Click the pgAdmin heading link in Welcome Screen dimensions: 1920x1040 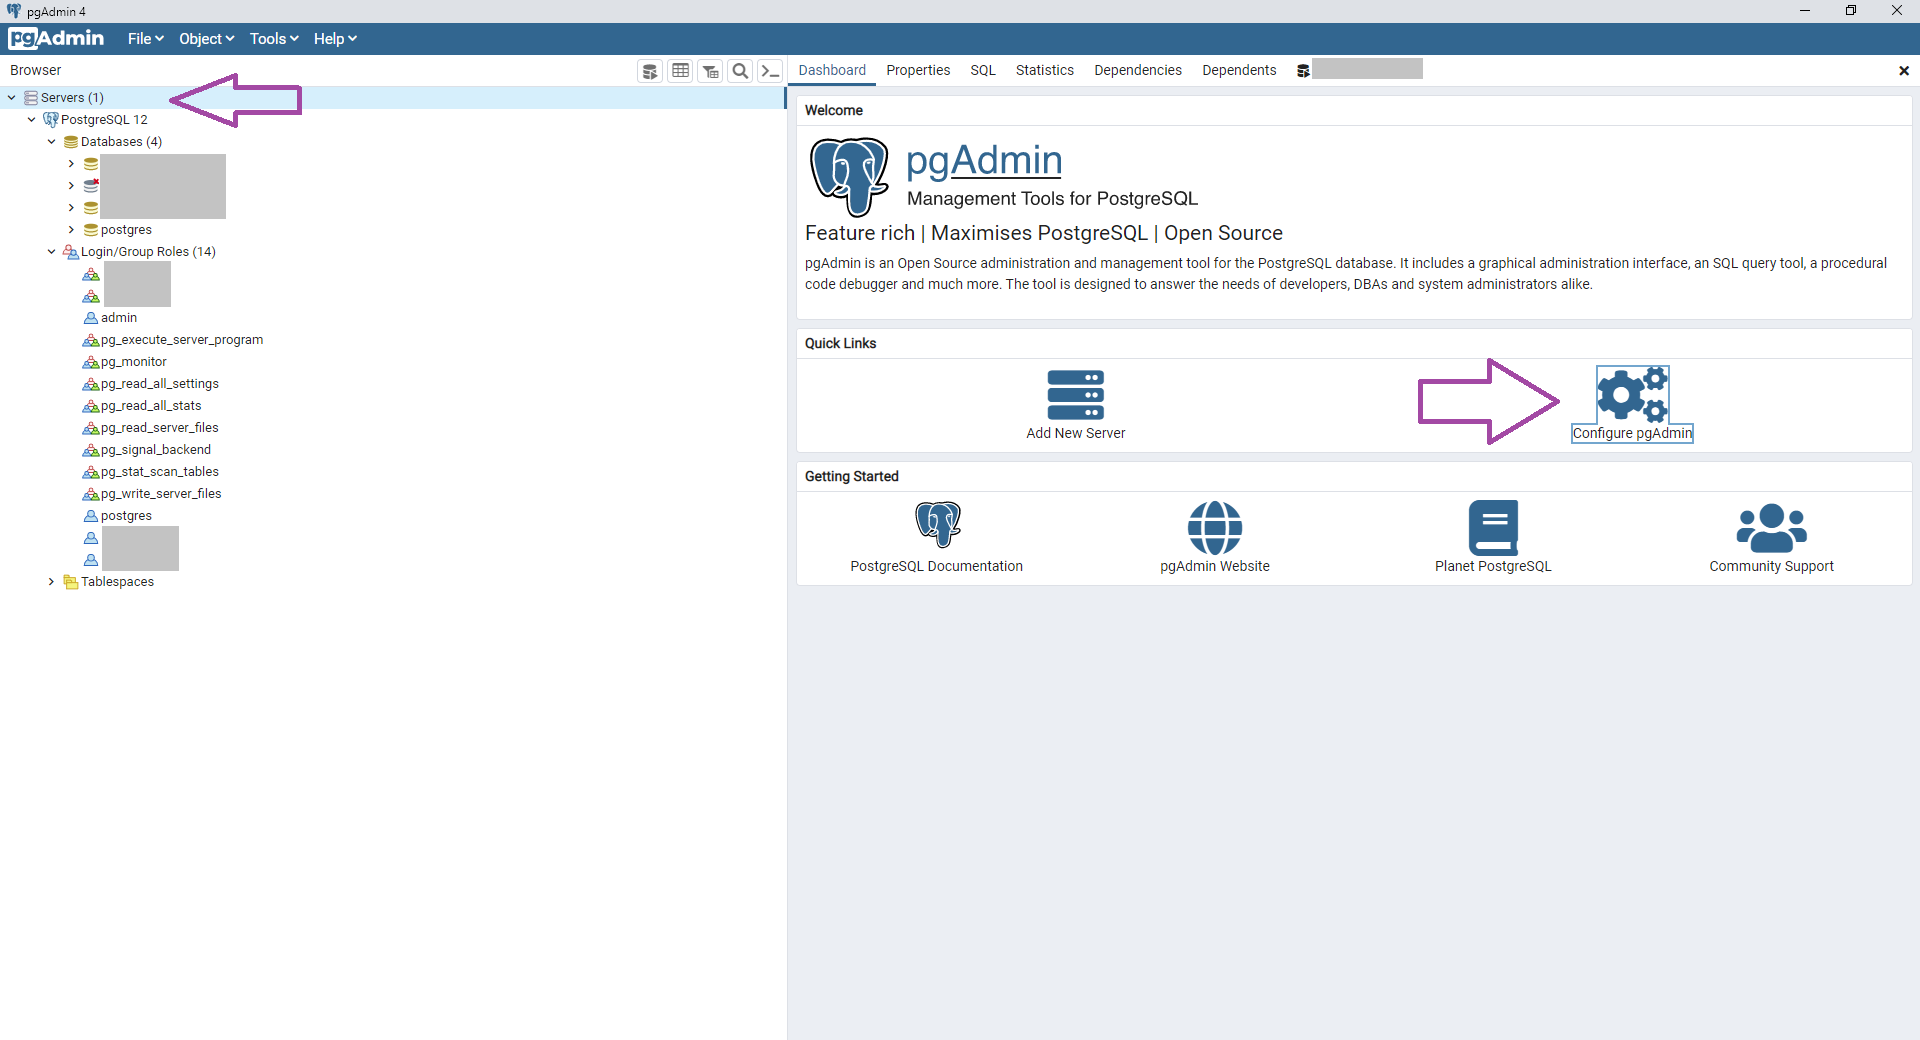984,161
